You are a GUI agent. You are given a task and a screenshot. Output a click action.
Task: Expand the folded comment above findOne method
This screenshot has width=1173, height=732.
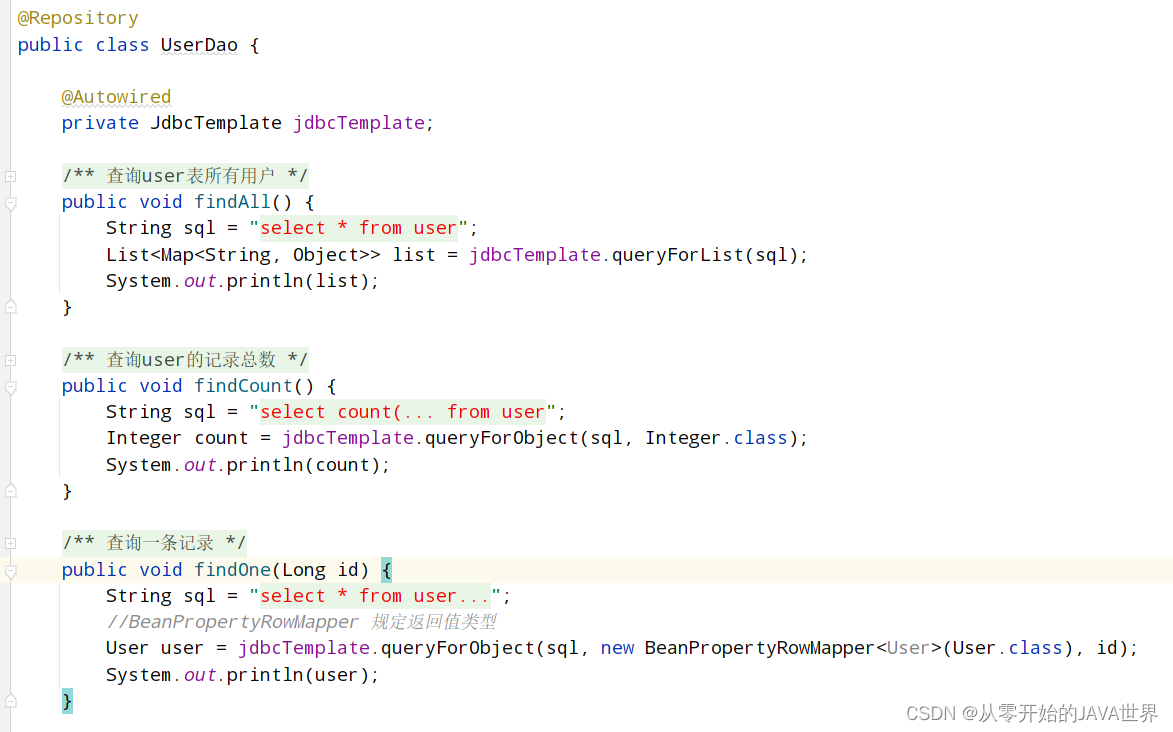[10, 544]
